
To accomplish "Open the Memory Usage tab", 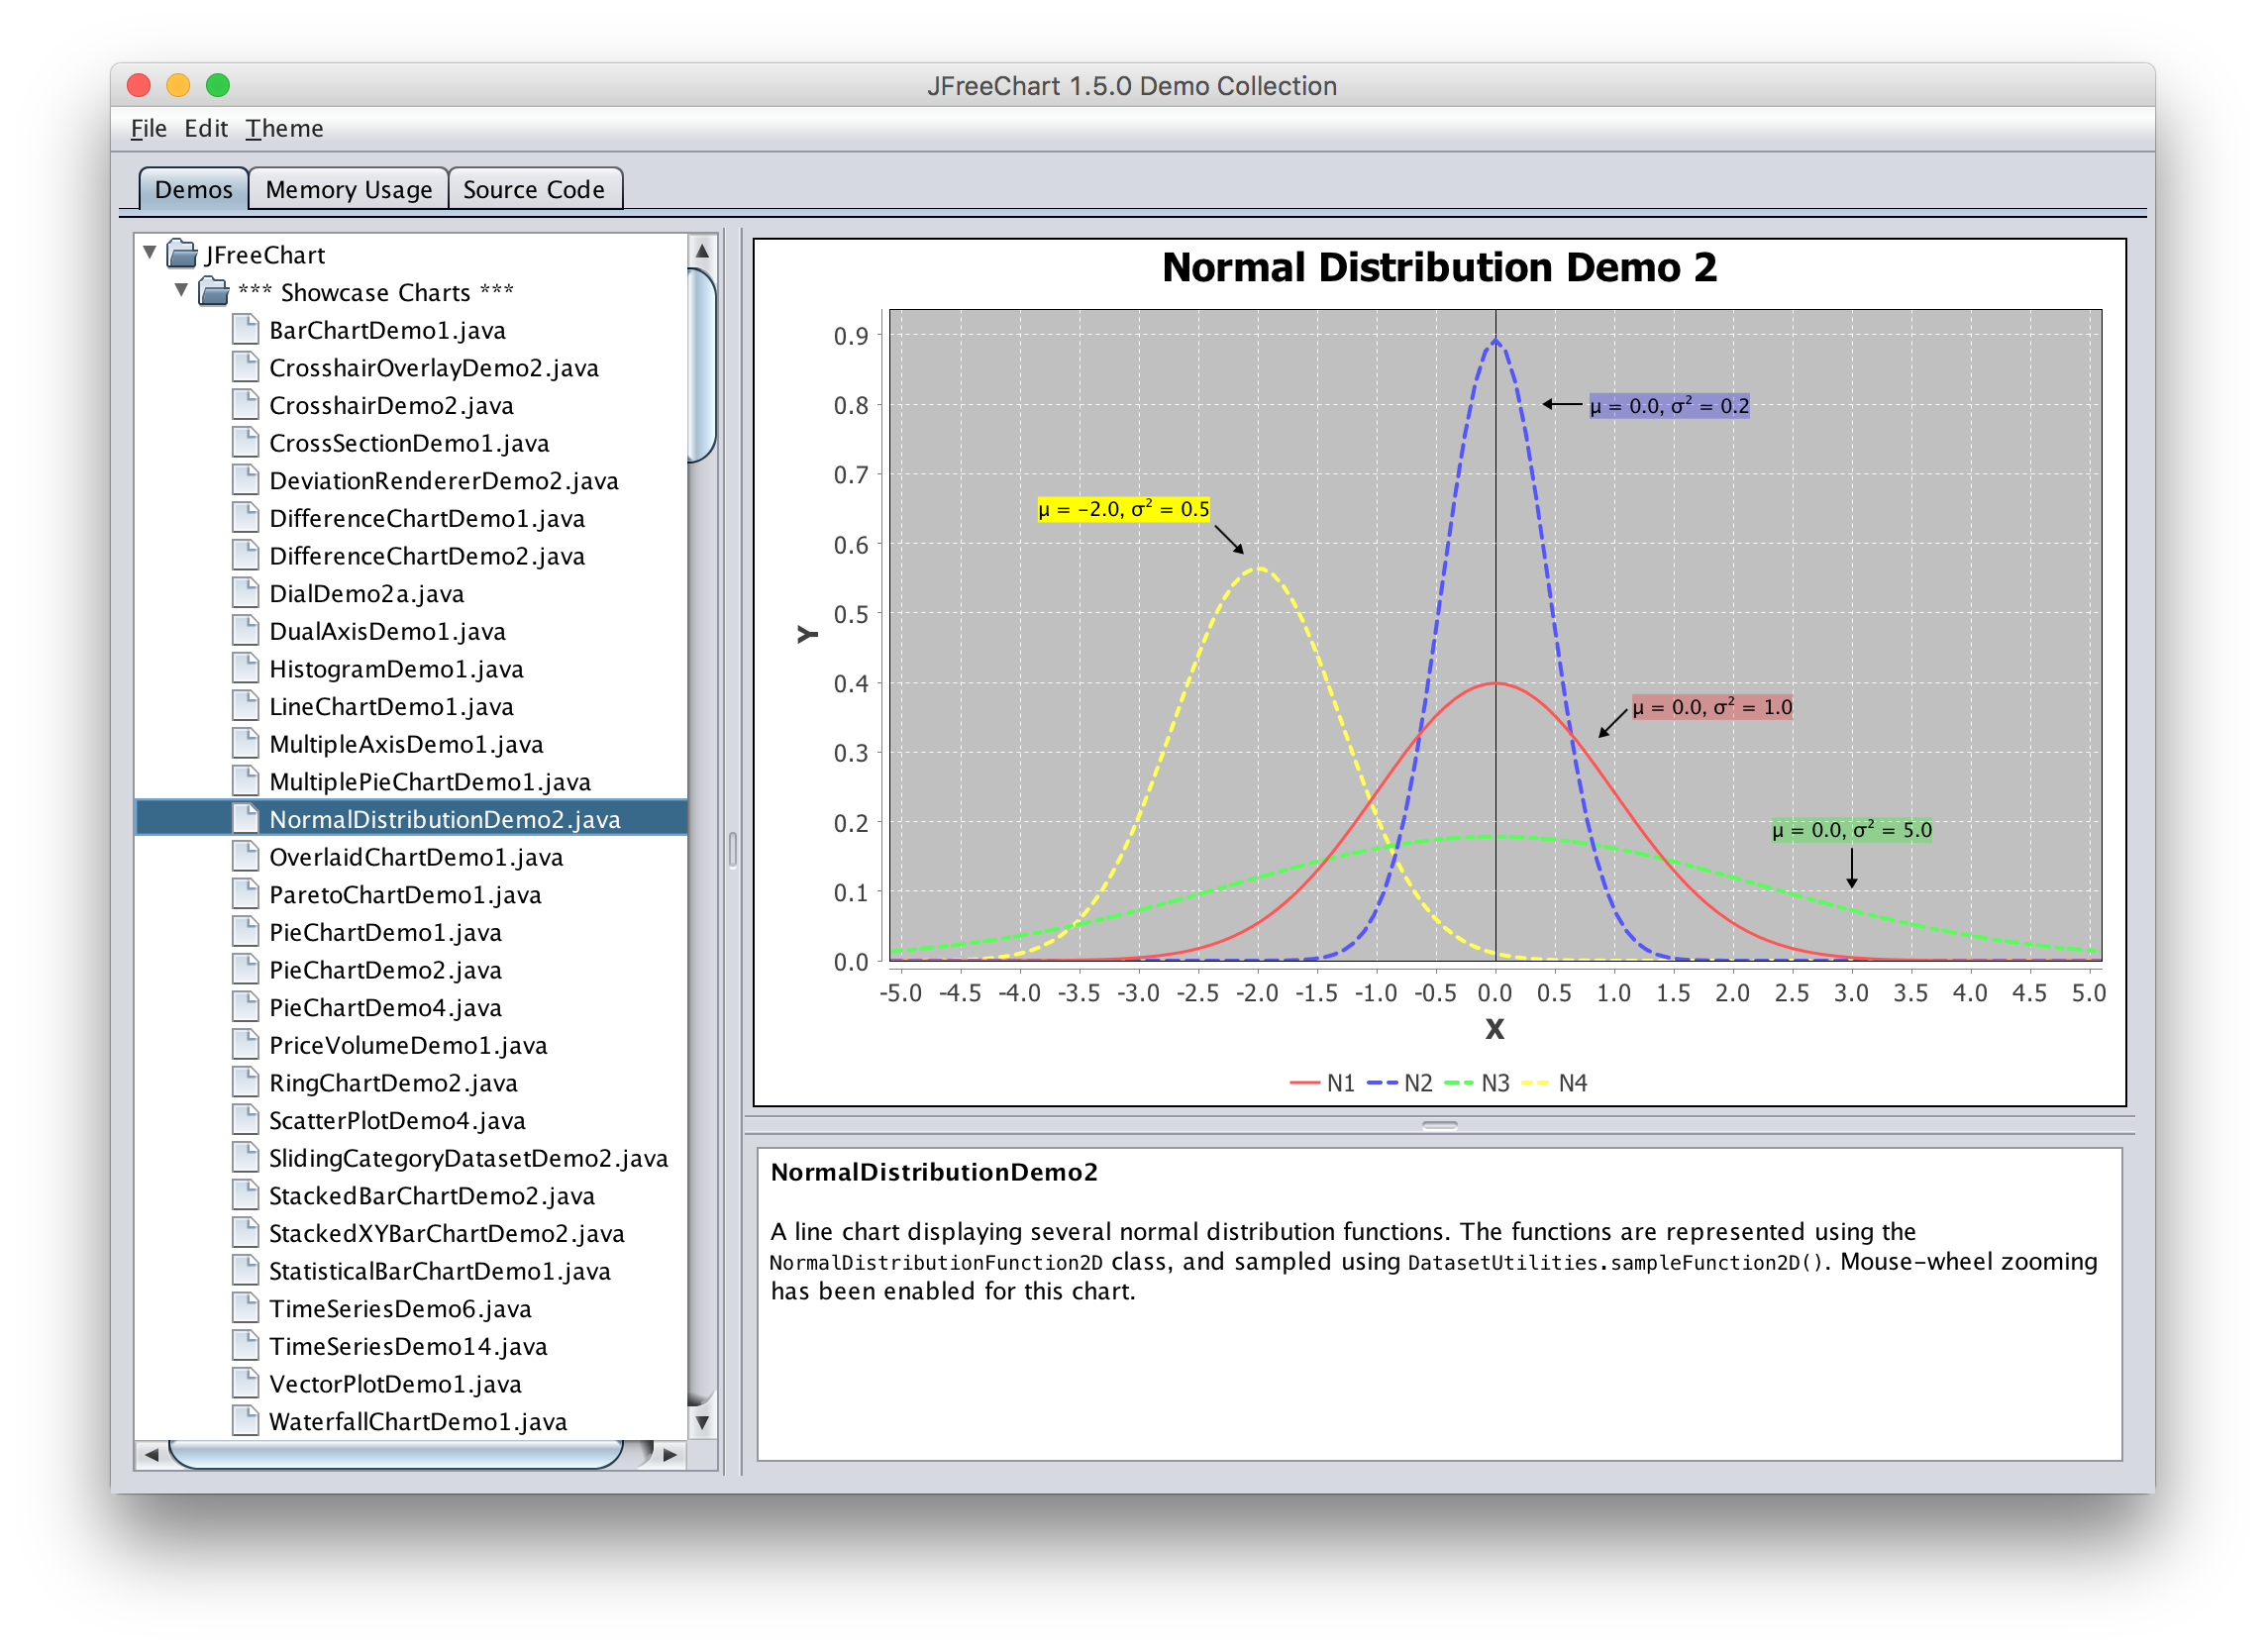I will pyautogui.click(x=349, y=189).
